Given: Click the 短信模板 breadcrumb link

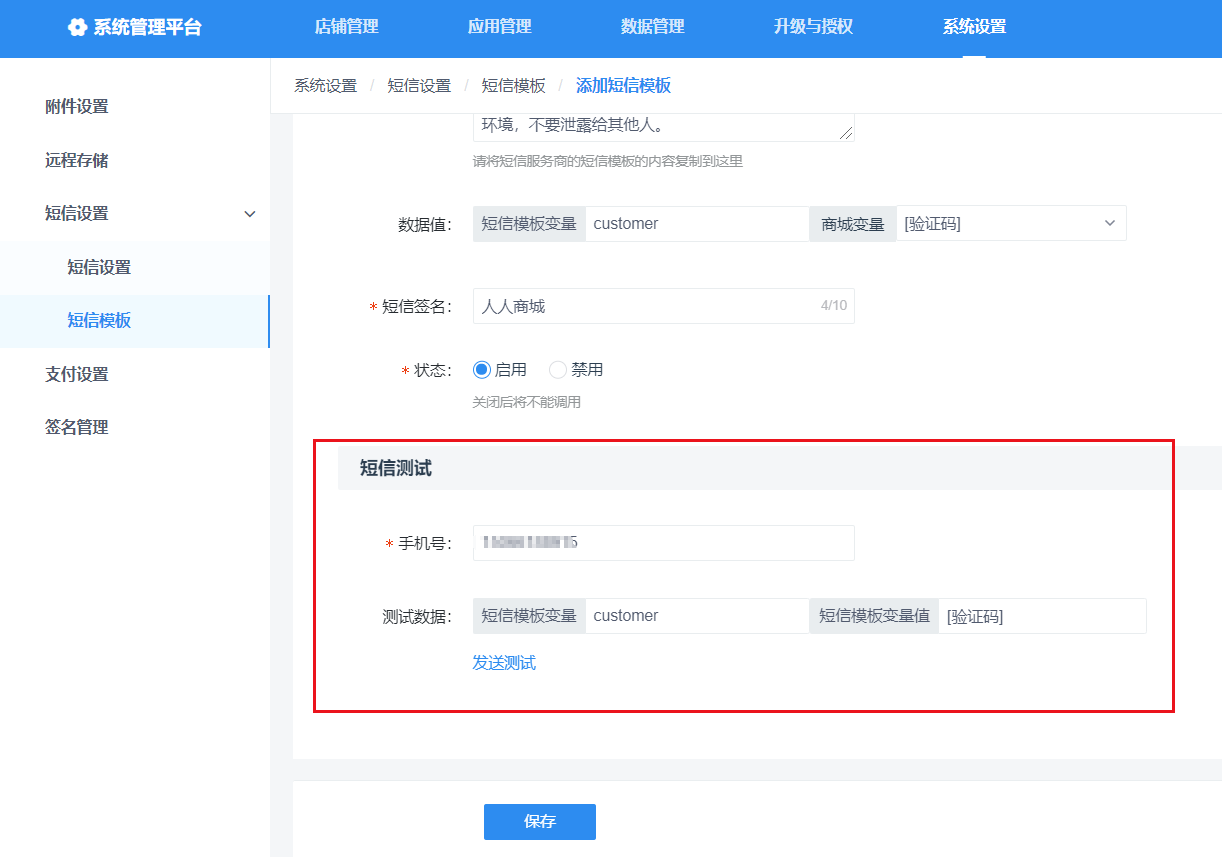Looking at the screenshot, I should 514,86.
